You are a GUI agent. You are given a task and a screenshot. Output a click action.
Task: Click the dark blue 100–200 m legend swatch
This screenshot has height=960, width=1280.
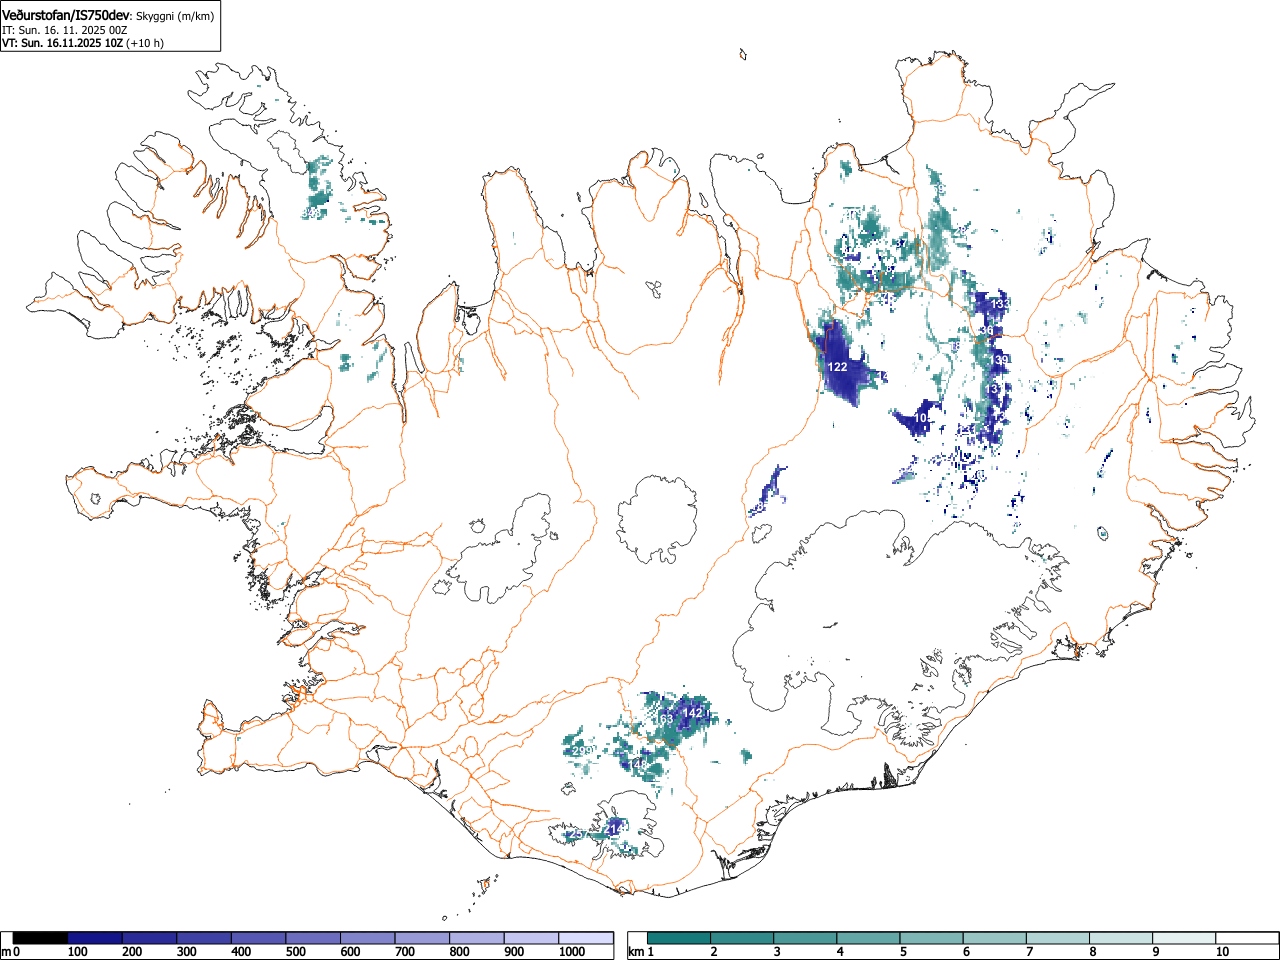94,938
